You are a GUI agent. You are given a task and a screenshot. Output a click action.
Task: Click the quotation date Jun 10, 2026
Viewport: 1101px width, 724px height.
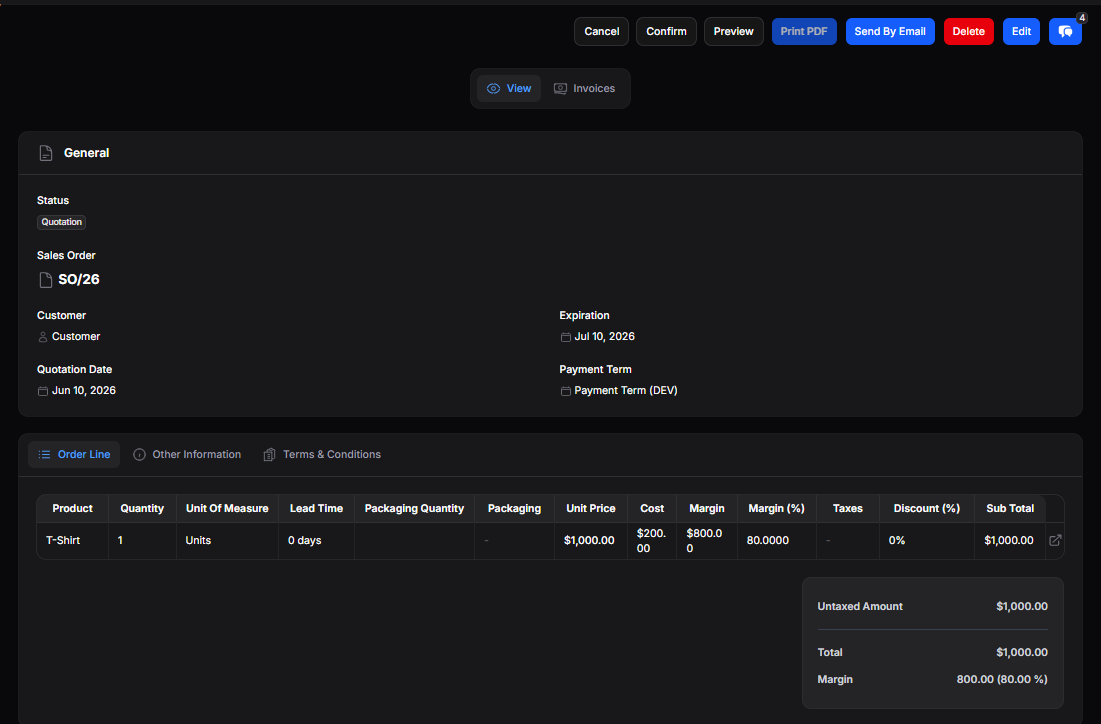(84, 390)
